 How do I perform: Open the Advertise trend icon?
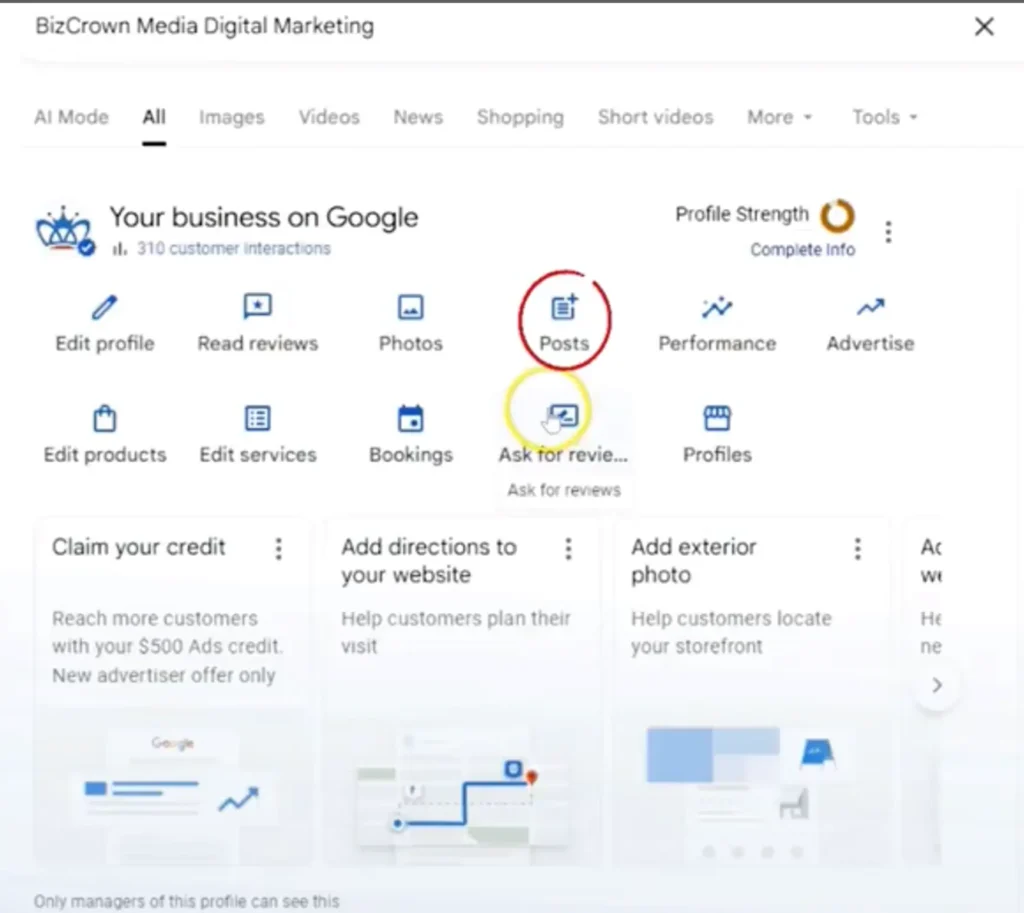click(870, 307)
